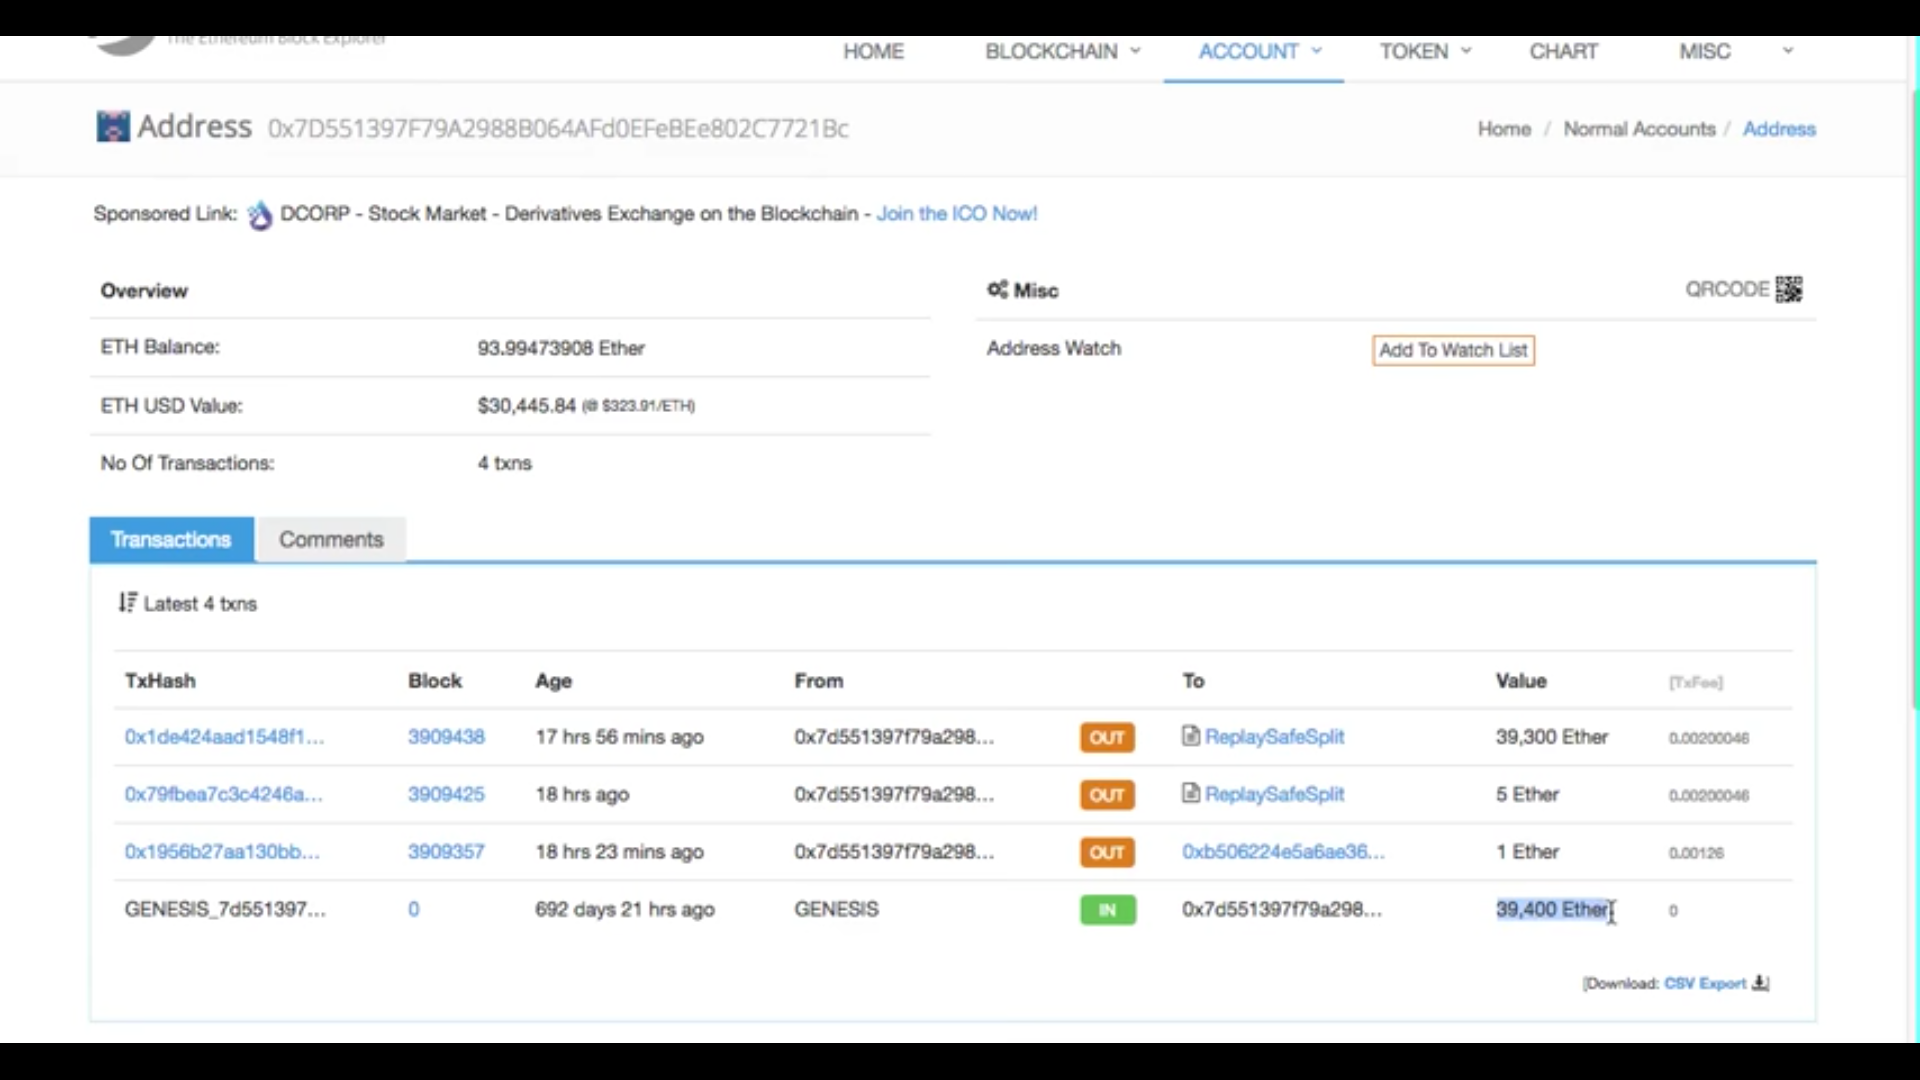Switch to the Comments tab

[331, 540]
